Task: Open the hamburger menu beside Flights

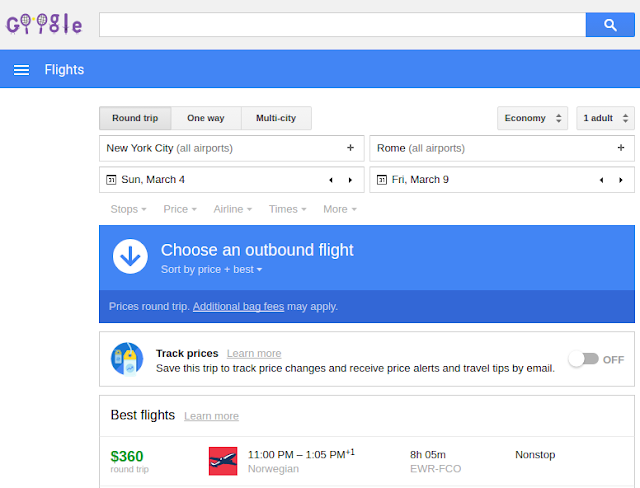Action: point(21,70)
